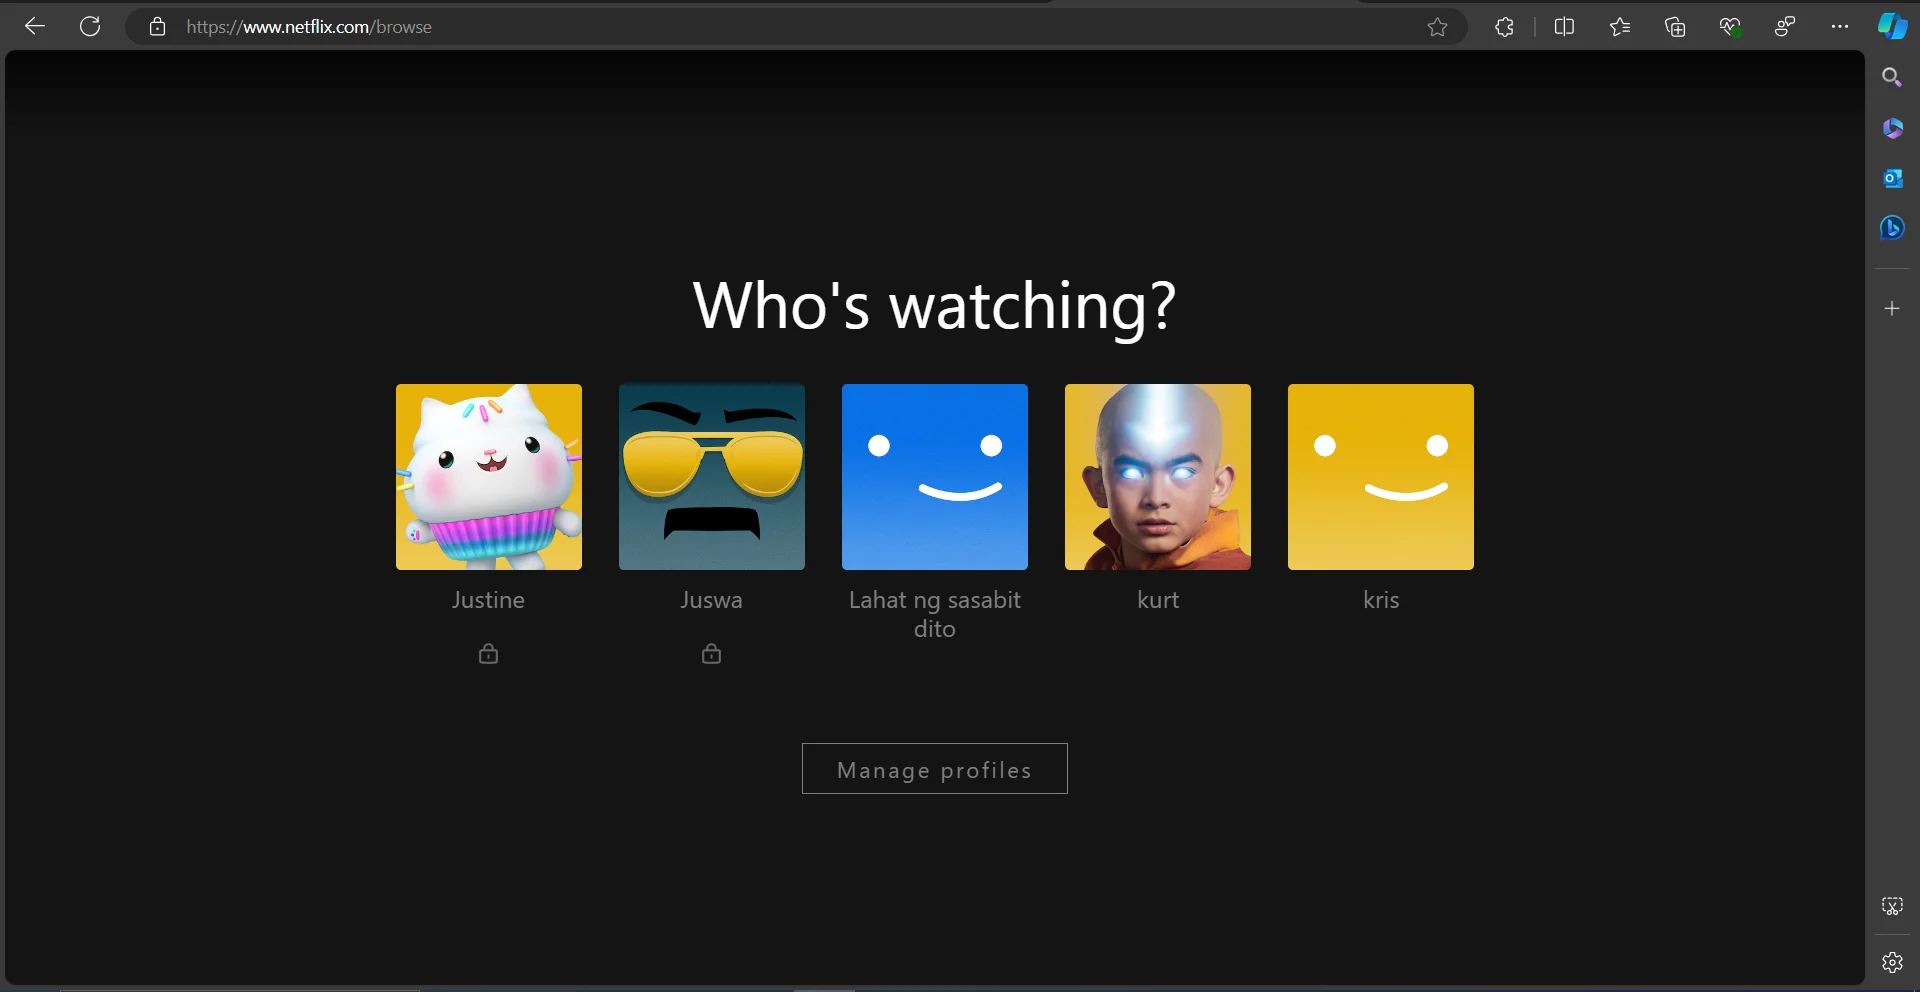This screenshot has height=992, width=1920.
Task: Toggle split screen view
Action: tap(1565, 27)
